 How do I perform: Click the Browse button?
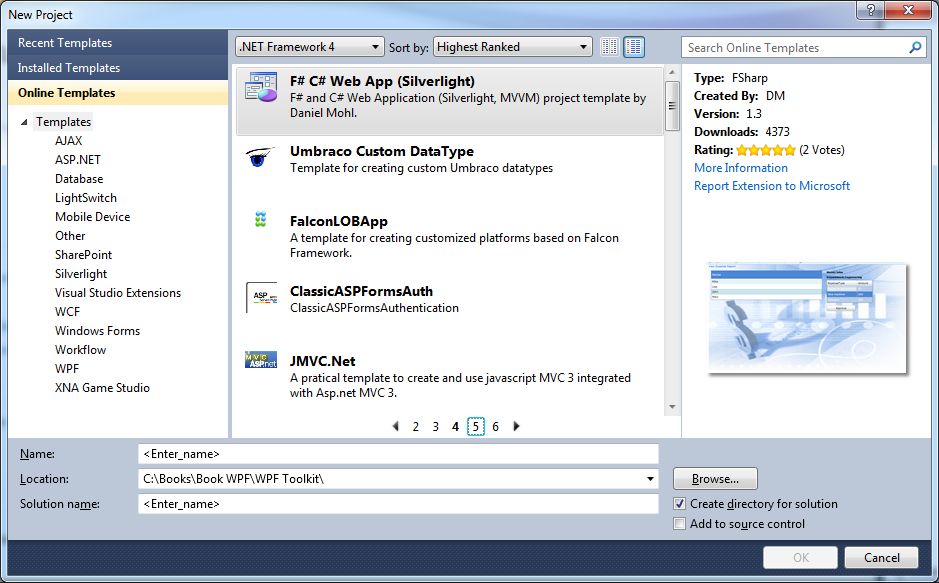714,479
